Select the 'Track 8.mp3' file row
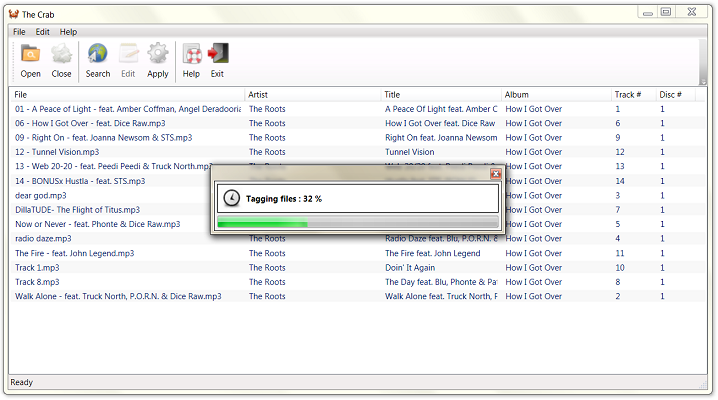The width and height of the screenshot is (718, 400). [38, 283]
